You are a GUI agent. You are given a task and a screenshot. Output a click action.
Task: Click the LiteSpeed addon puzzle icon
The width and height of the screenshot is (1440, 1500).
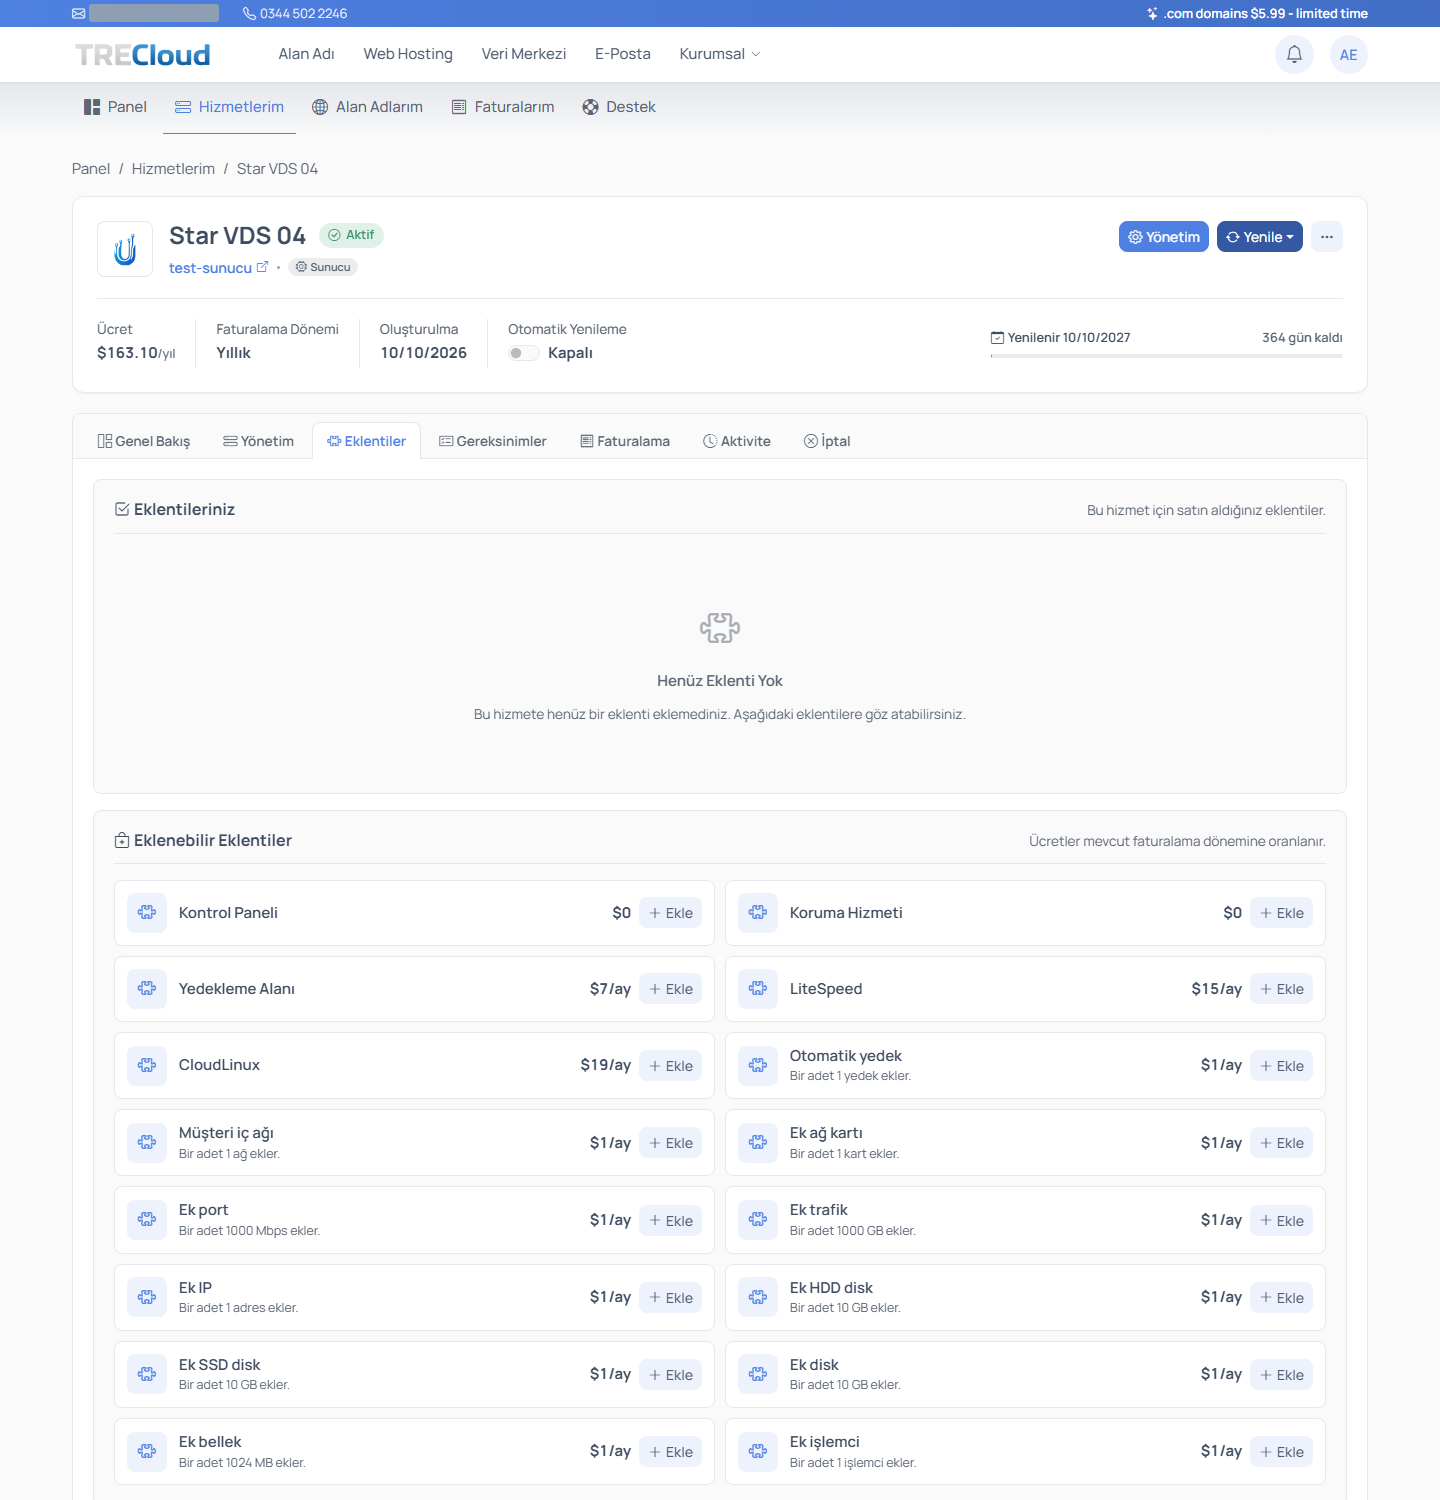tap(758, 988)
